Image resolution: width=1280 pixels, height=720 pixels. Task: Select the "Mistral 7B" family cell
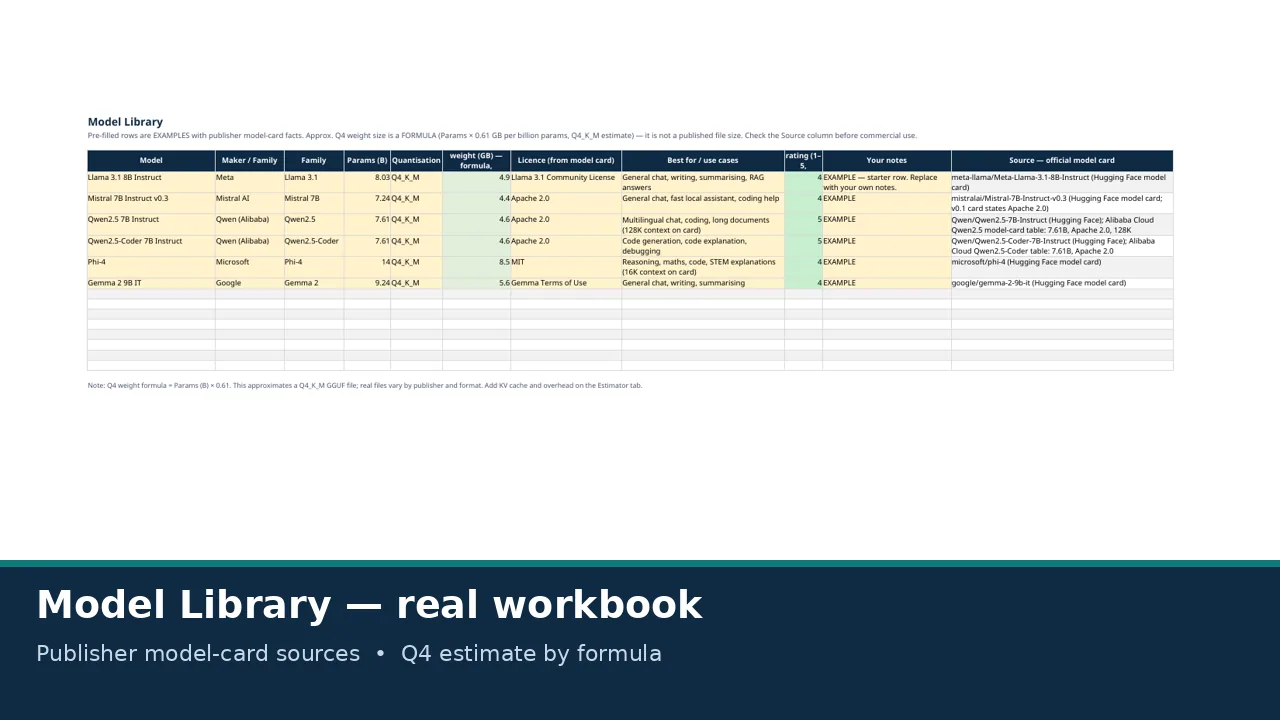click(x=314, y=203)
